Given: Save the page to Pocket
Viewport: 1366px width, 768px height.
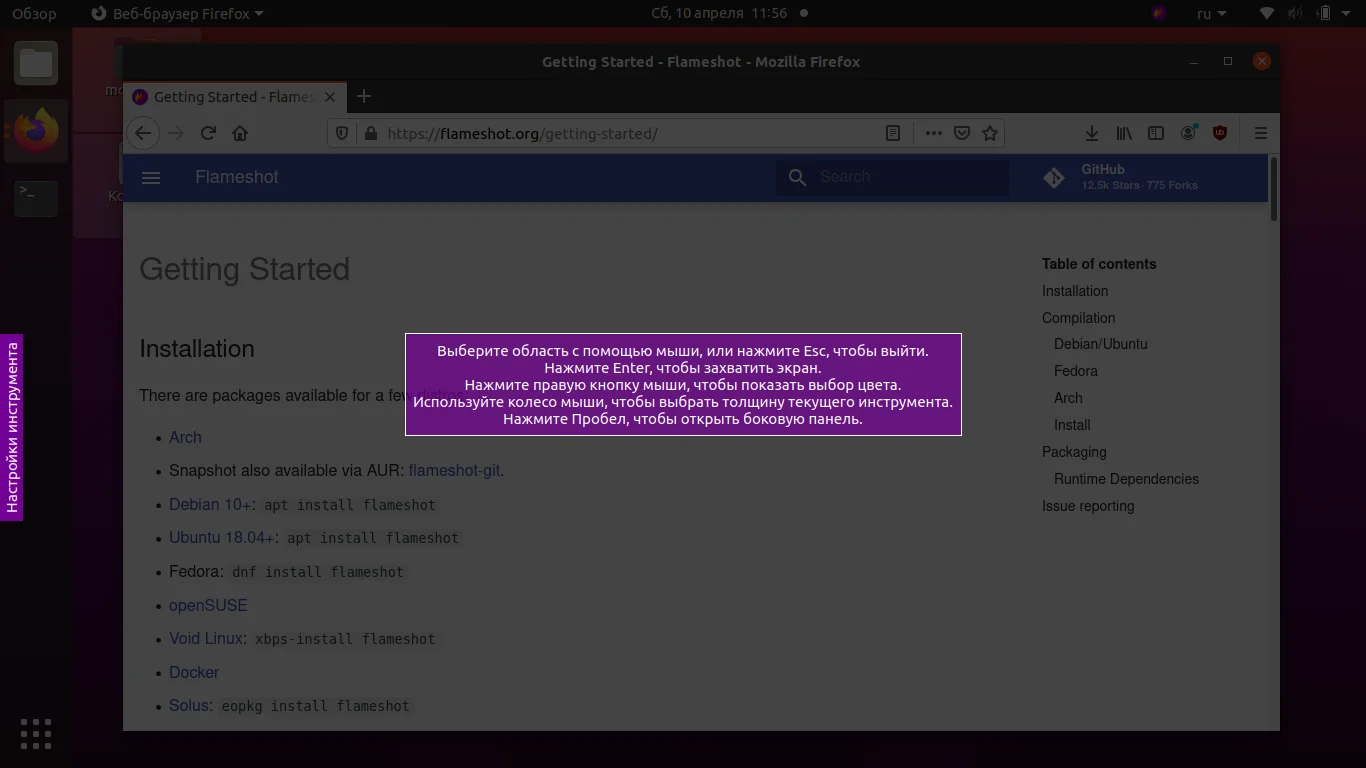Looking at the screenshot, I should pyautogui.click(x=962, y=133).
